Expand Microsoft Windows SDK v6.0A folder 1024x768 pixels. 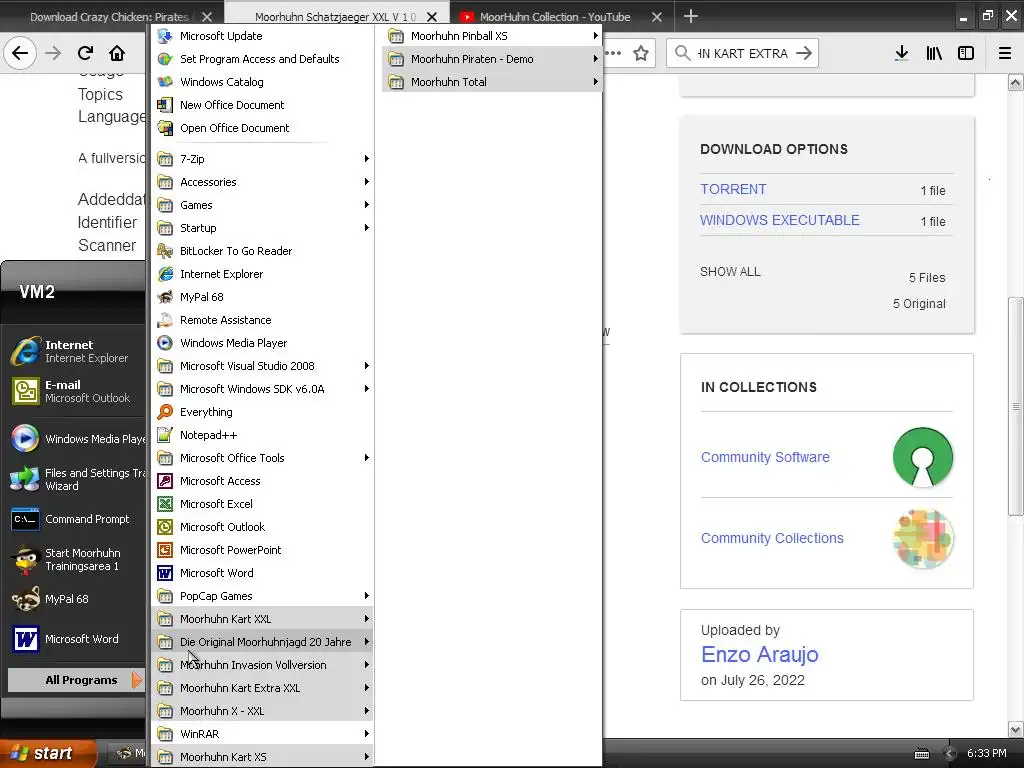[x=262, y=389]
